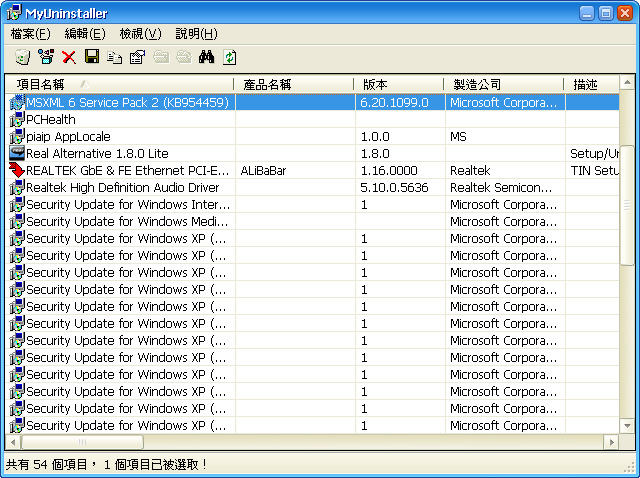
Task: Sort by the 製造公司 column header
Action: pos(504,84)
